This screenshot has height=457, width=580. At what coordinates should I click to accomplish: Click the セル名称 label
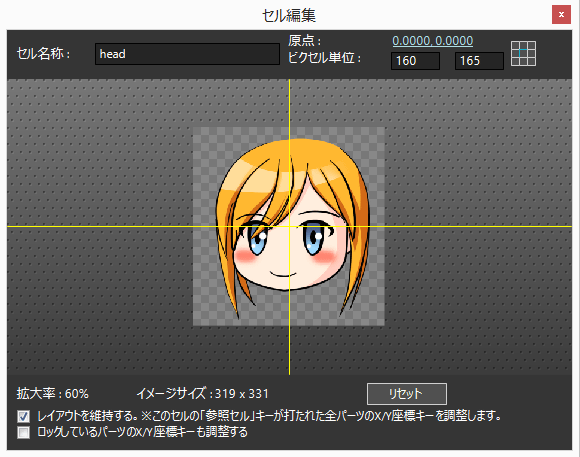click(43, 54)
